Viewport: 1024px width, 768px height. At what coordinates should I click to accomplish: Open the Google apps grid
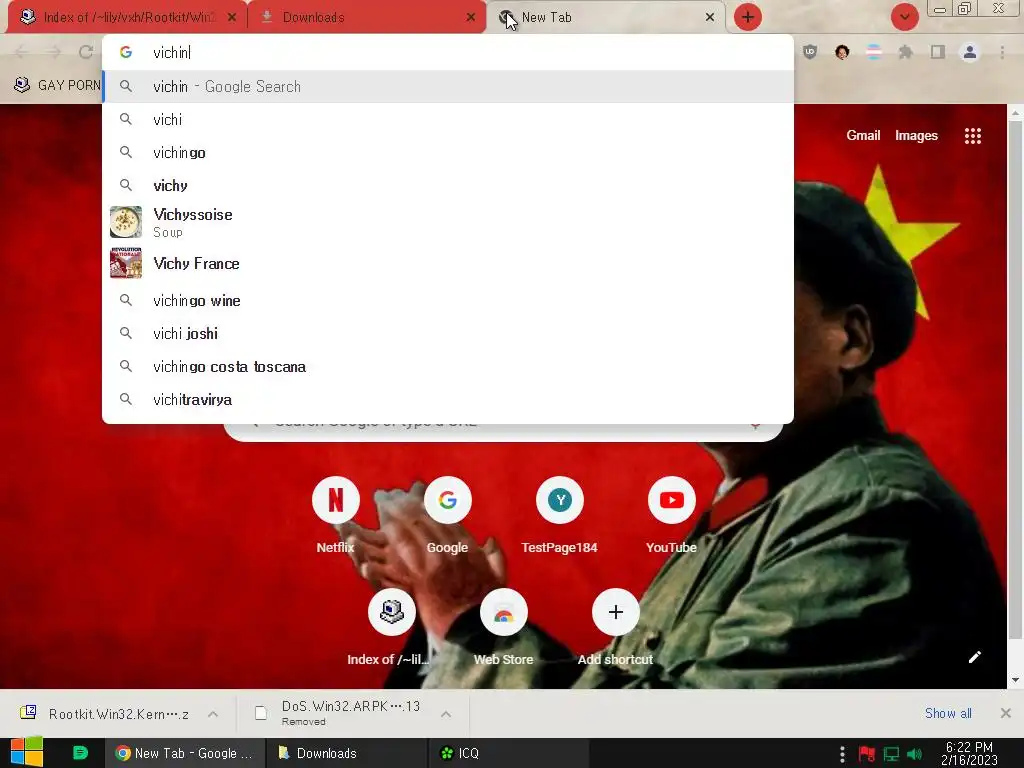(x=972, y=136)
